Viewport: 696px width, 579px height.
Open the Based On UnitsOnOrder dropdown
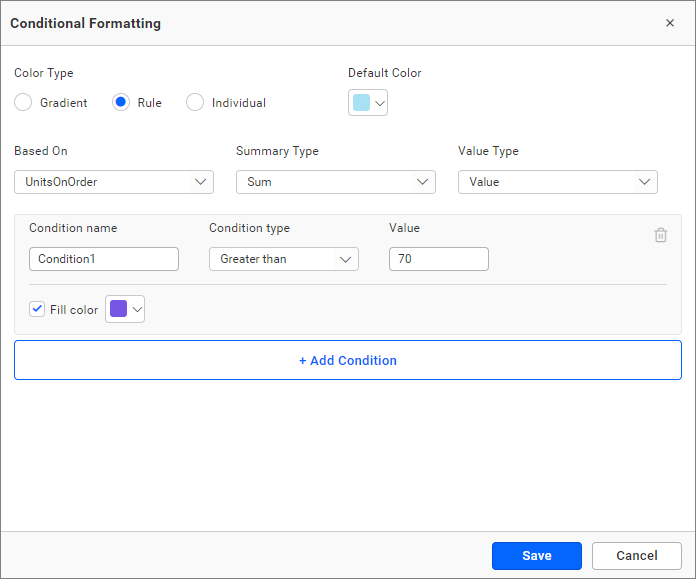pyautogui.click(x=113, y=182)
